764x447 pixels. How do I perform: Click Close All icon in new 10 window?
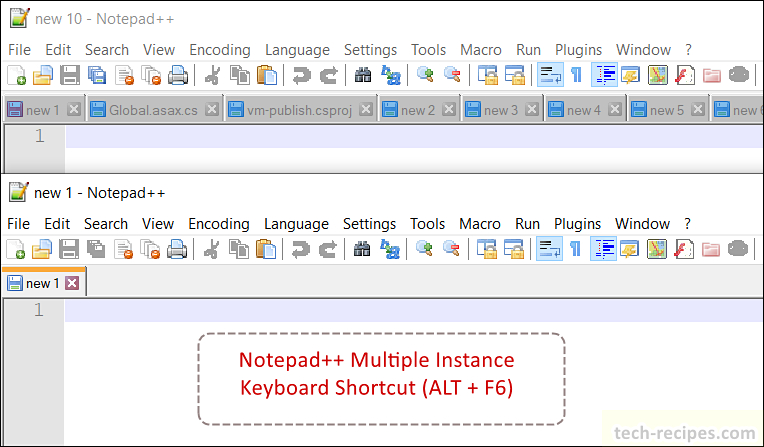(151, 76)
